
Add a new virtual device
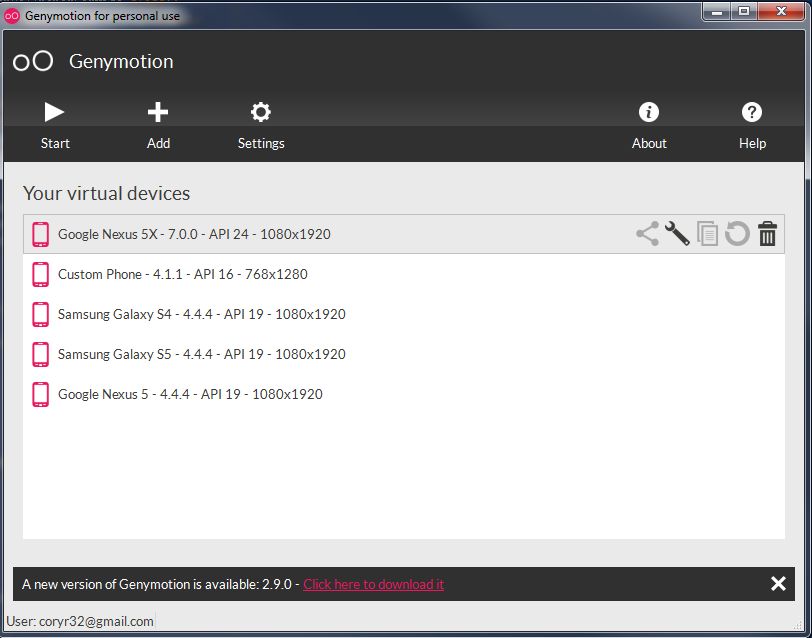(158, 126)
